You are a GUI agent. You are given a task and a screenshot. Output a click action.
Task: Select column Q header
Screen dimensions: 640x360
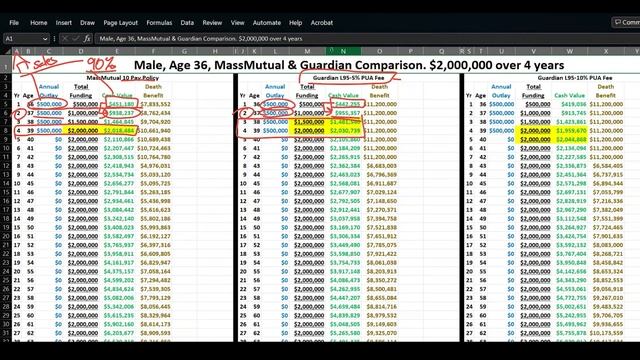(441, 51)
